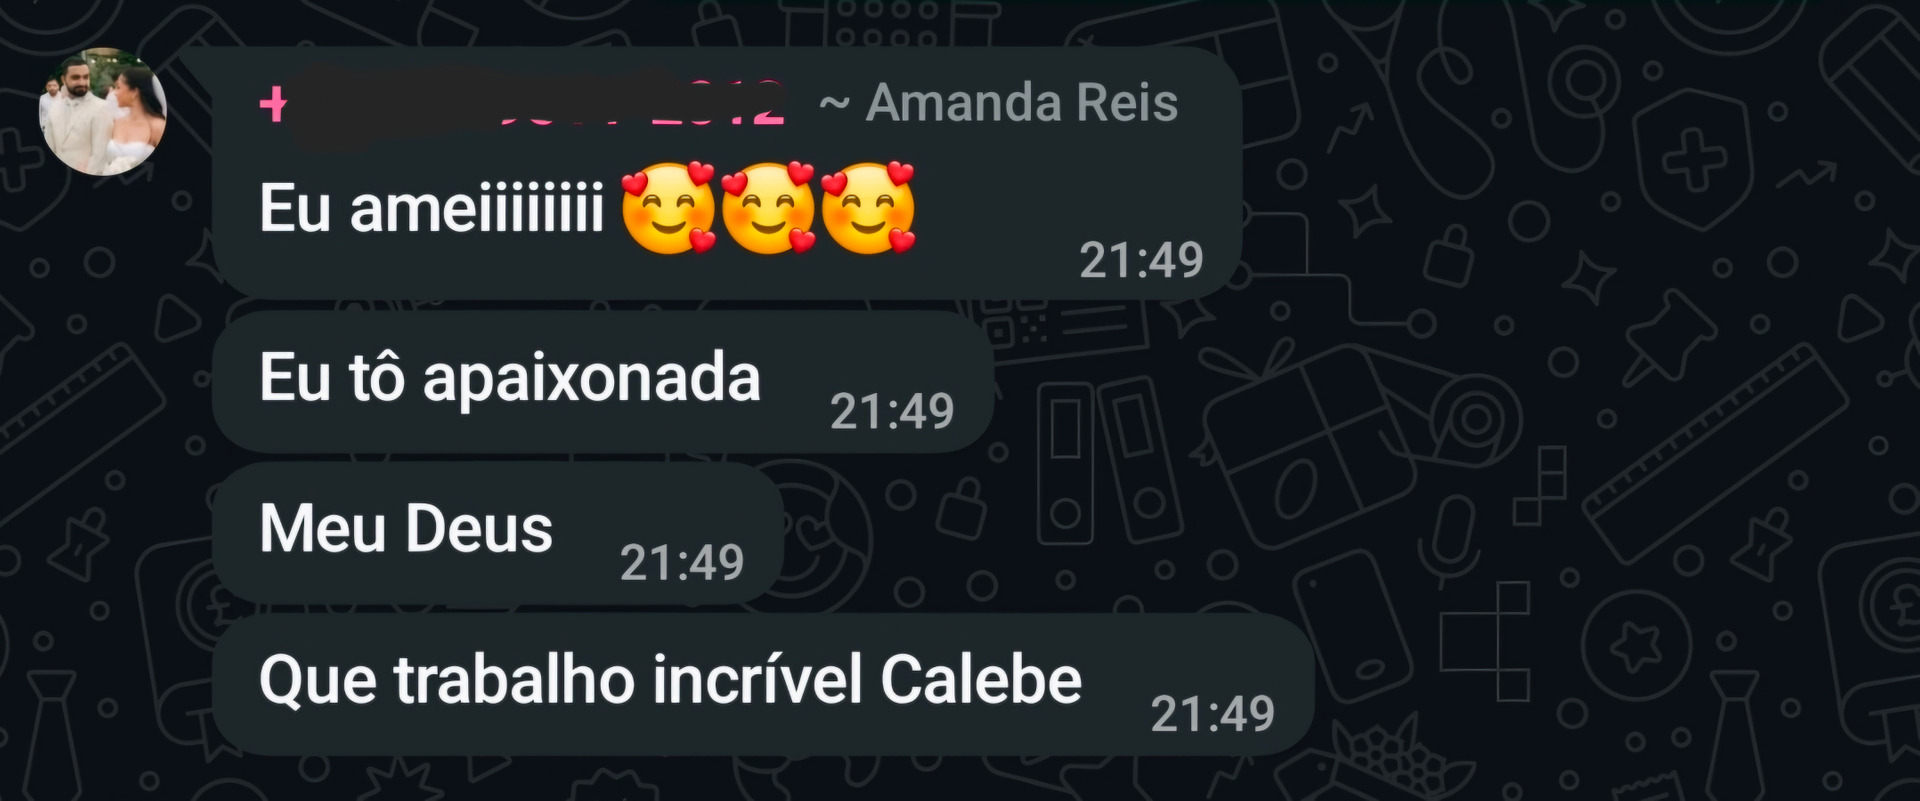Select 'Que trabalho incrível Calebe' message
The image size is (1920, 801).
pos(763,684)
